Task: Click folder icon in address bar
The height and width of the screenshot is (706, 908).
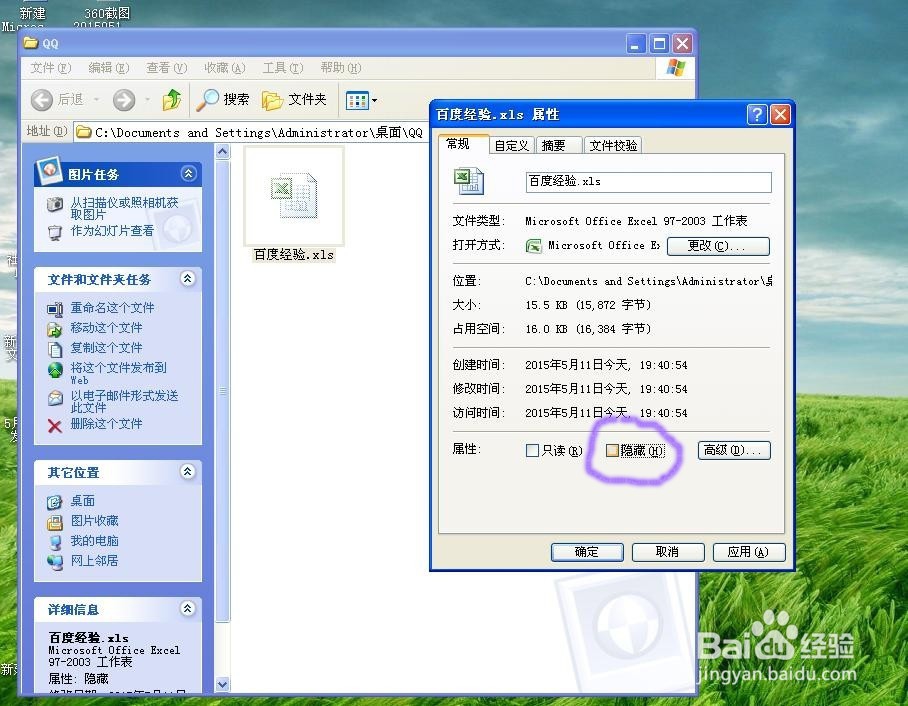Action: coord(84,132)
